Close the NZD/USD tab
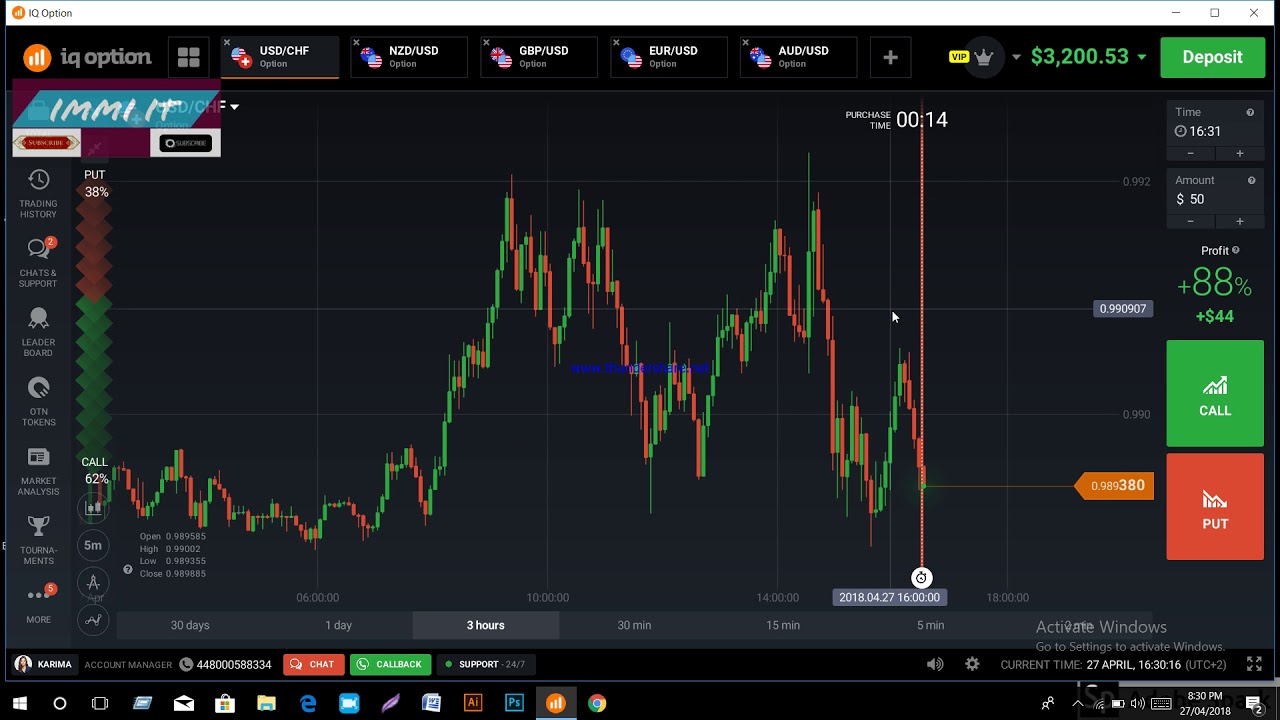 [x=357, y=43]
